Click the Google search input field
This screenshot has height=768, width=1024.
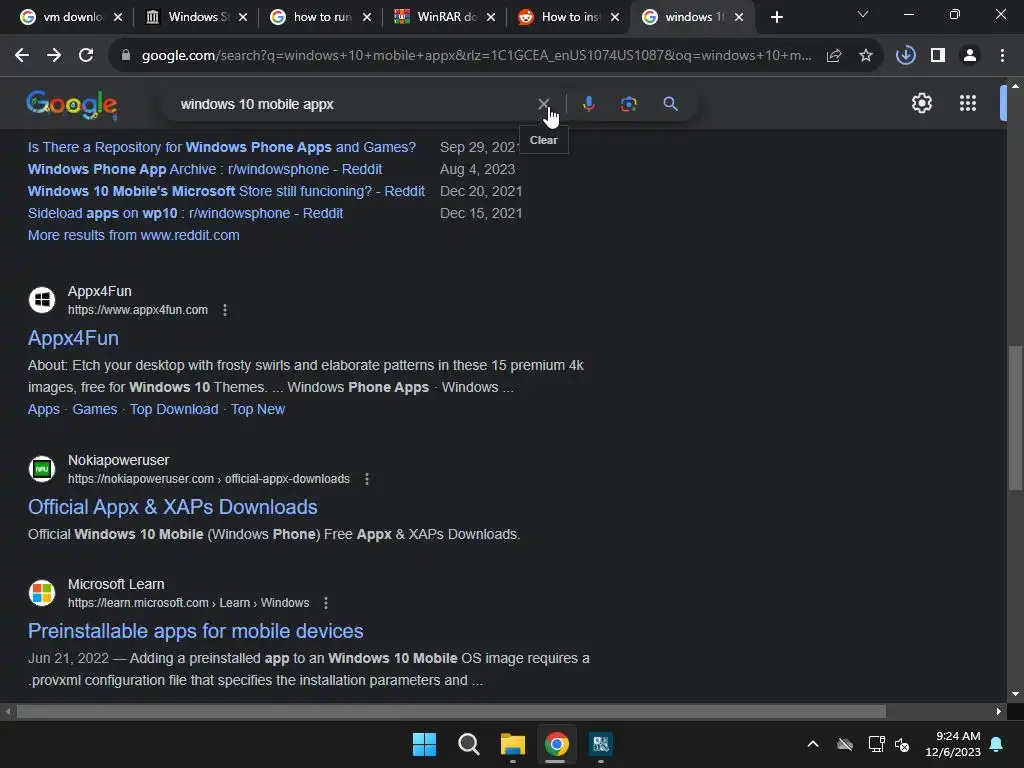(353, 104)
